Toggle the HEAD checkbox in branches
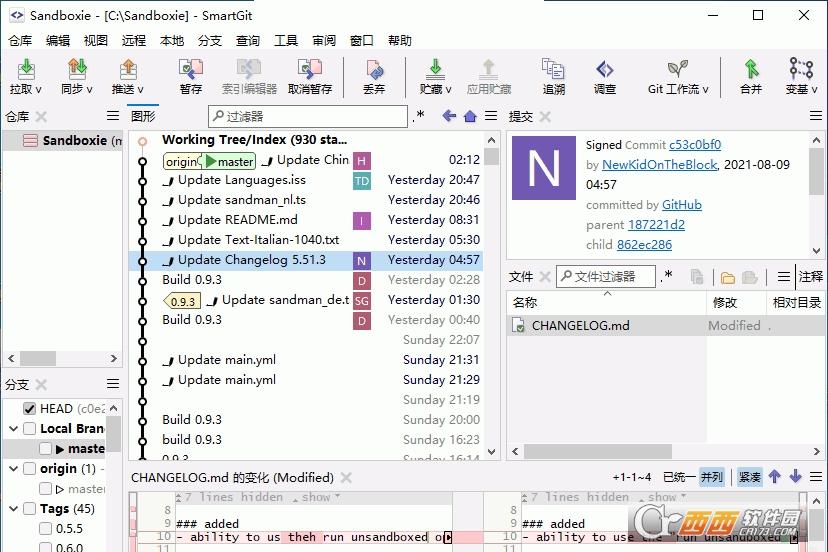The height and width of the screenshot is (552, 828). coord(30,408)
